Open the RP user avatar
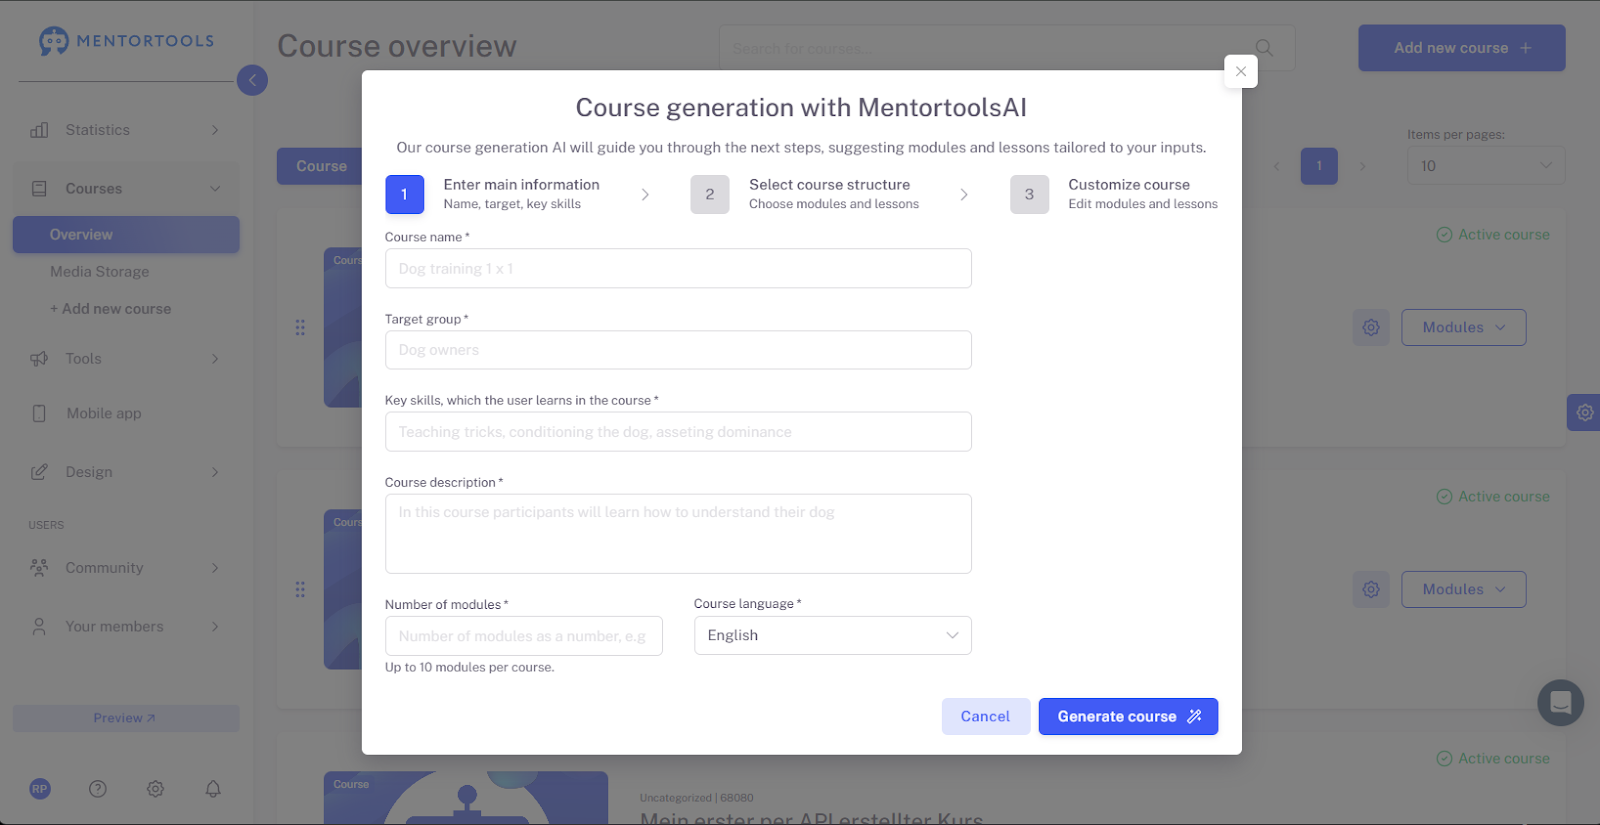Image resolution: width=1600 pixels, height=825 pixels. [40, 789]
